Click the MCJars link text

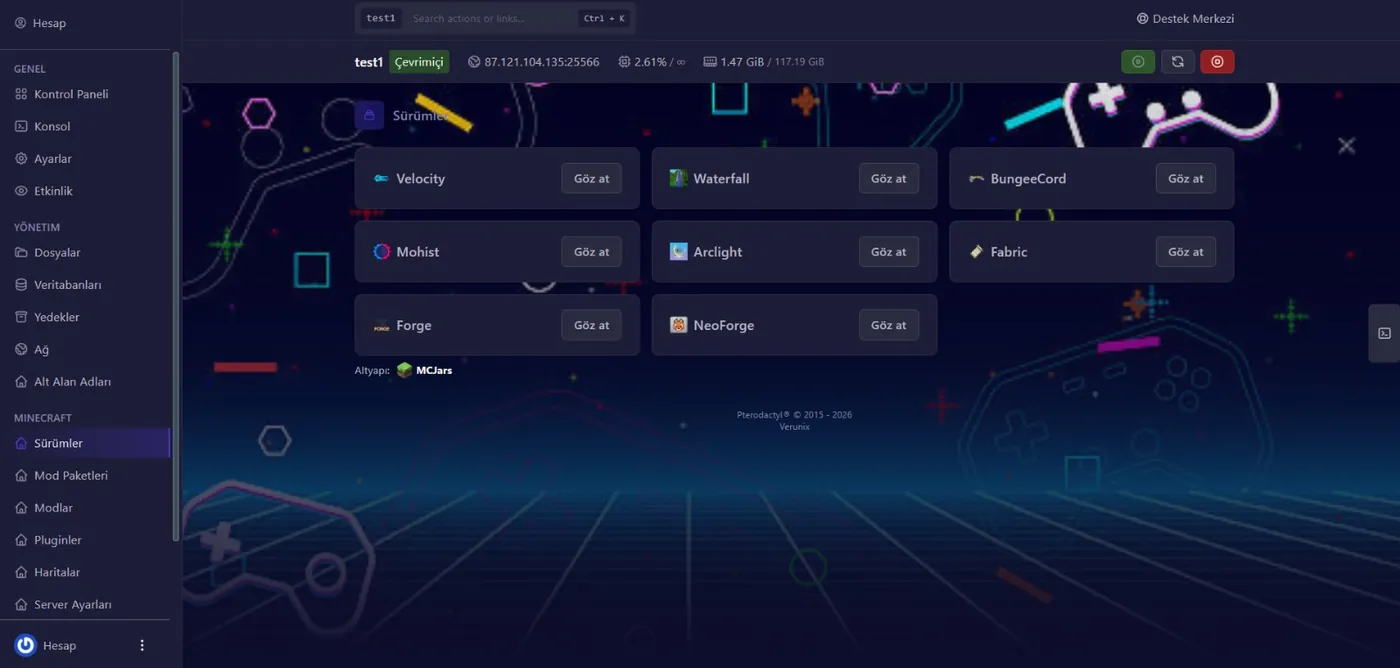pyautogui.click(x=434, y=371)
